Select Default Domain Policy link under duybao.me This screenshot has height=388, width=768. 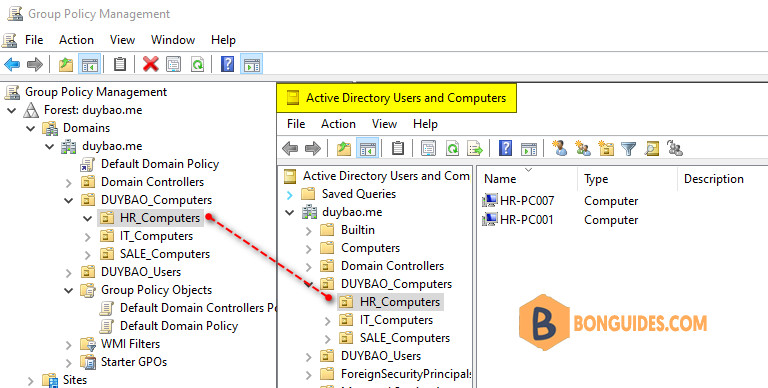(x=160, y=164)
